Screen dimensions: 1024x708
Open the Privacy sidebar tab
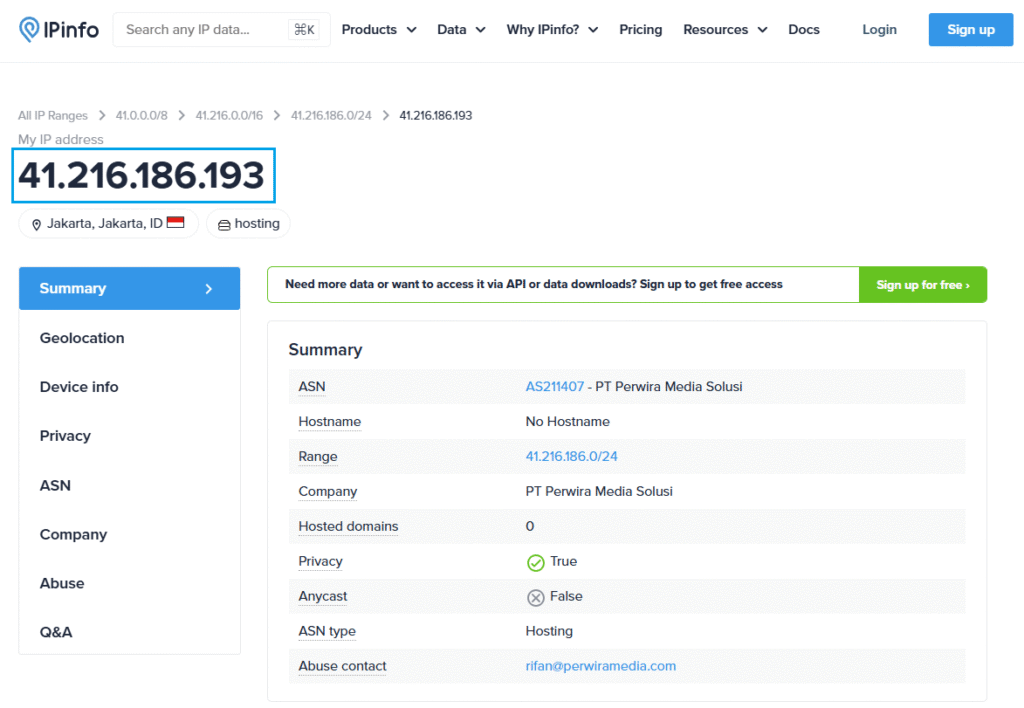(129, 436)
